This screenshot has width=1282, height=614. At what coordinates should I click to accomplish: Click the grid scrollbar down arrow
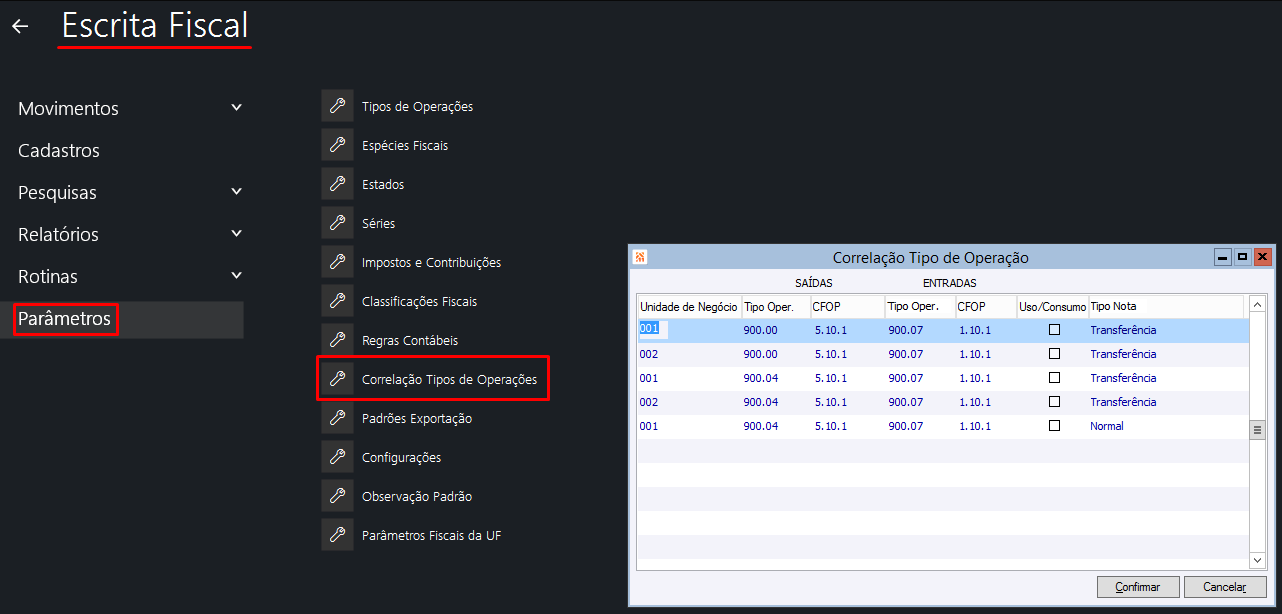pyautogui.click(x=1258, y=562)
